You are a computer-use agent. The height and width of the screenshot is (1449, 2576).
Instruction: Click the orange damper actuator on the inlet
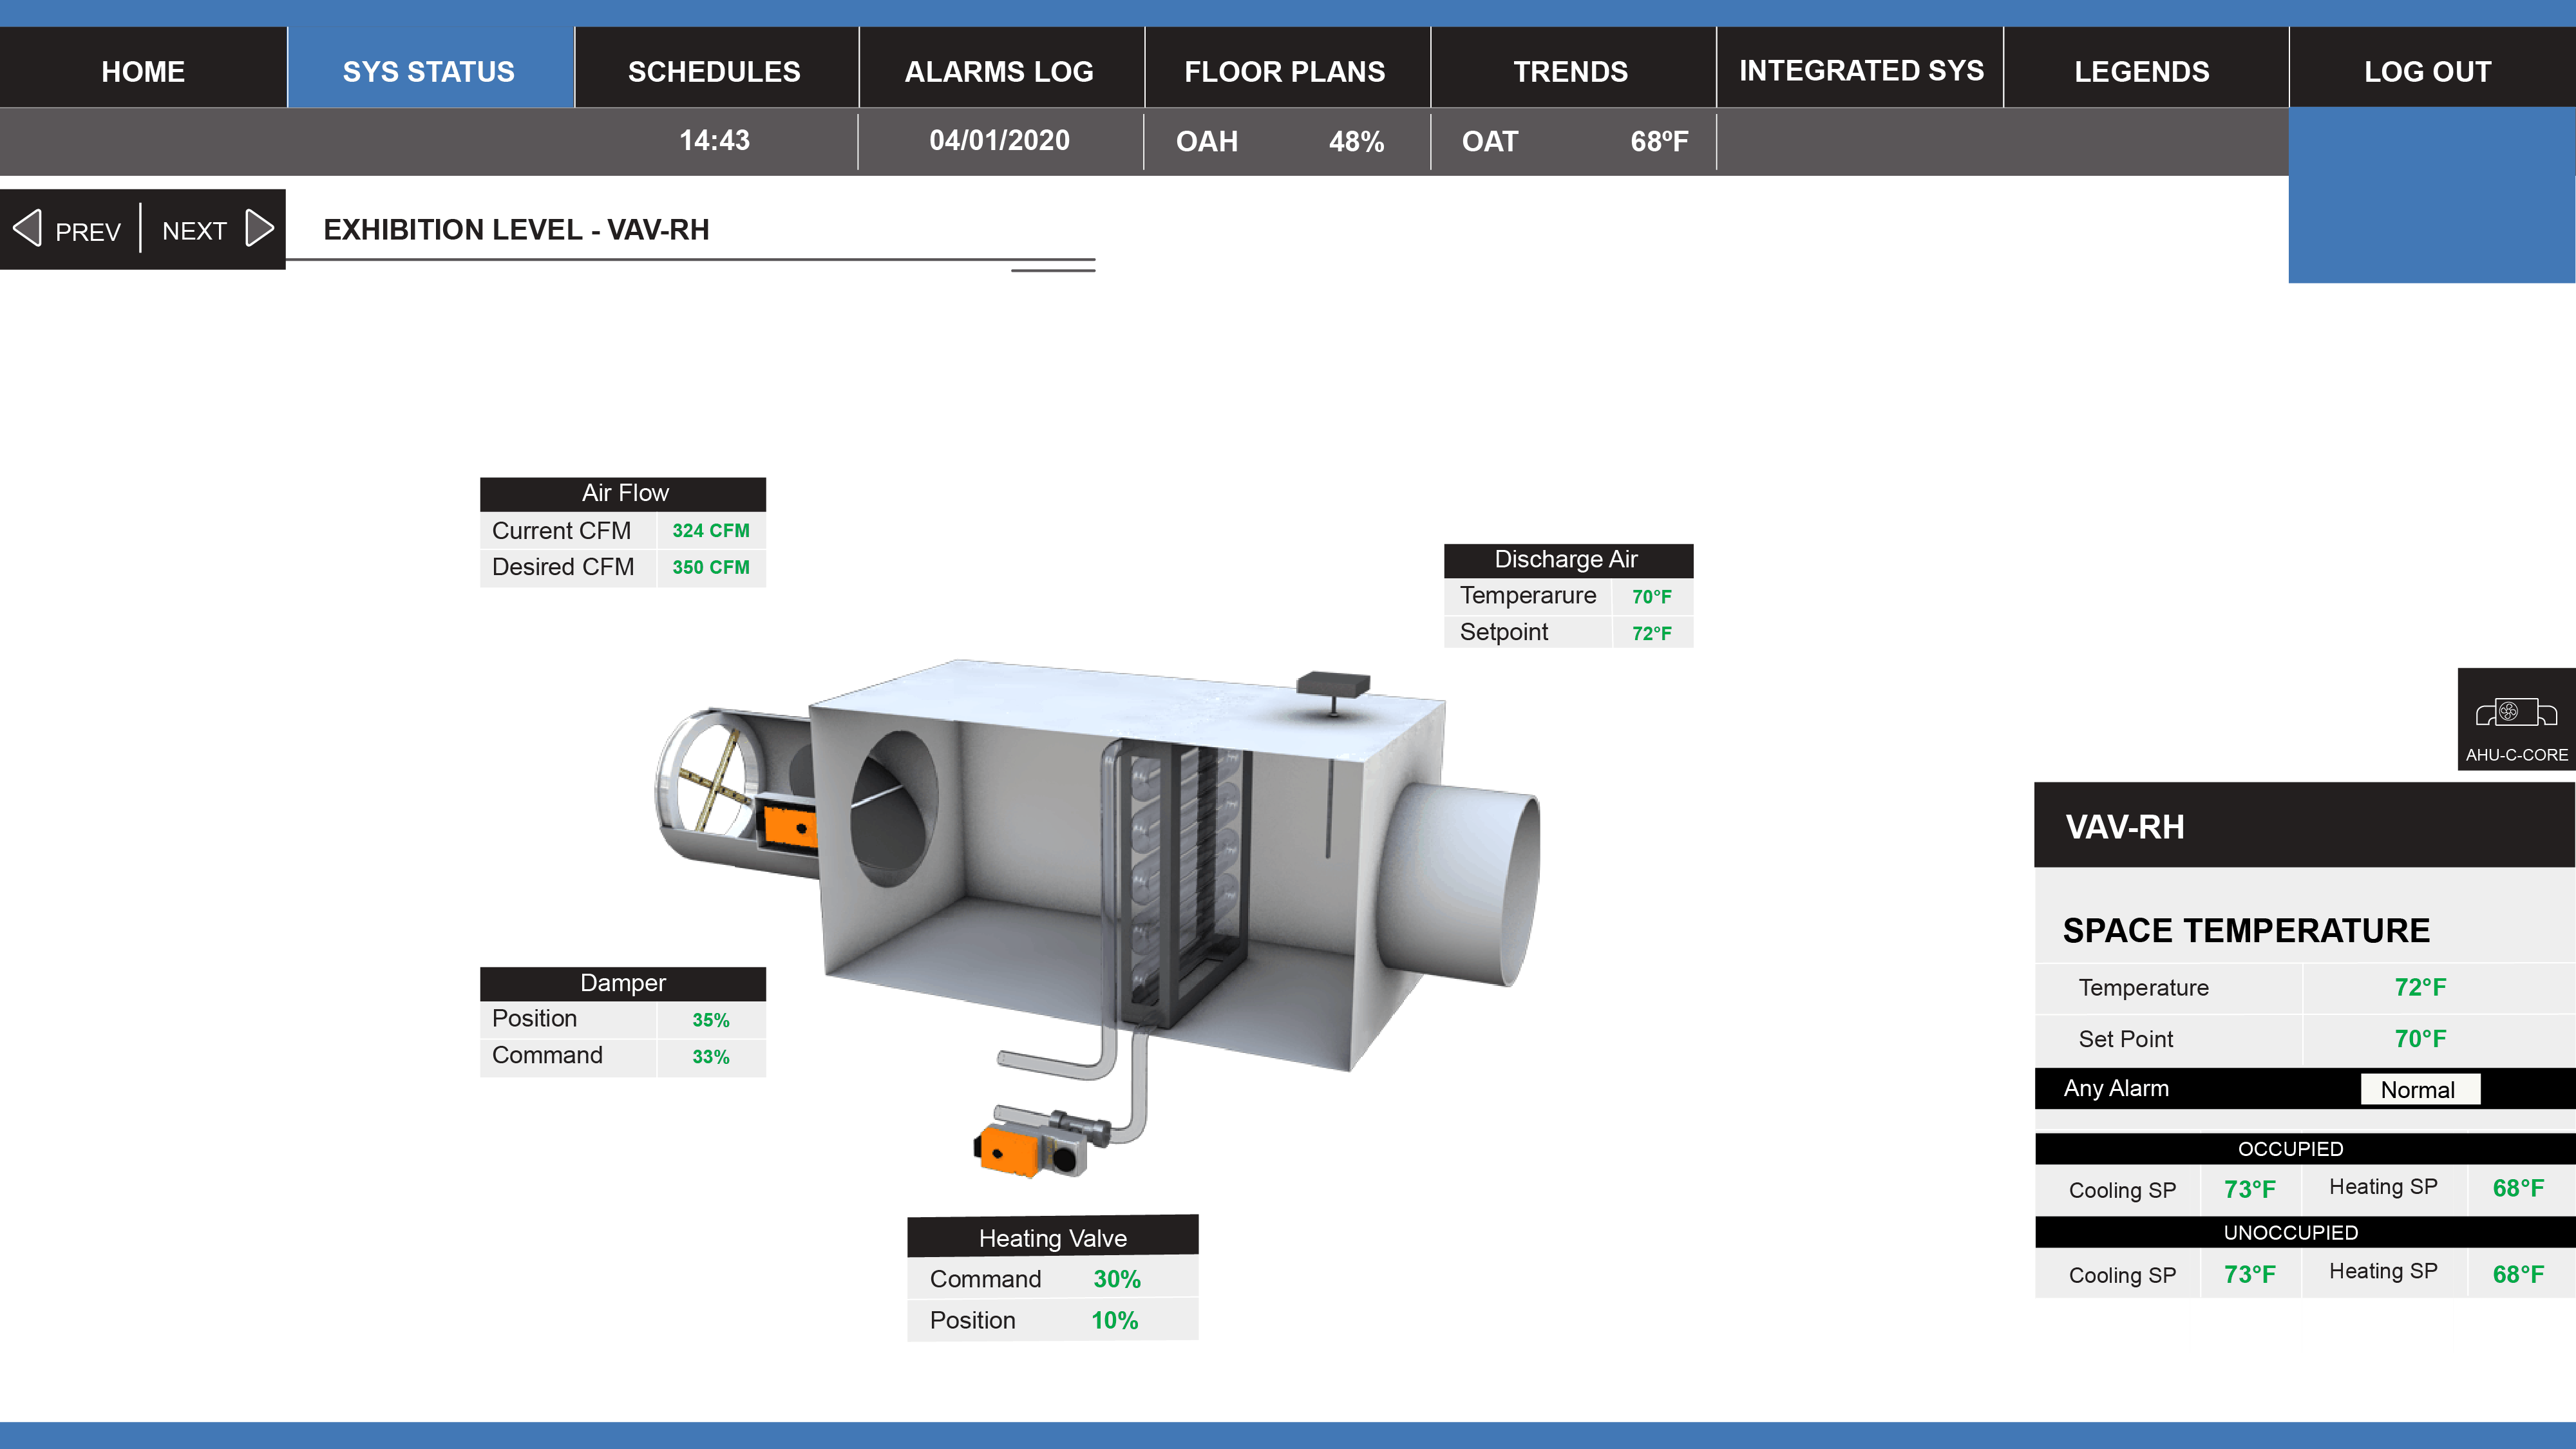click(x=790, y=827)
